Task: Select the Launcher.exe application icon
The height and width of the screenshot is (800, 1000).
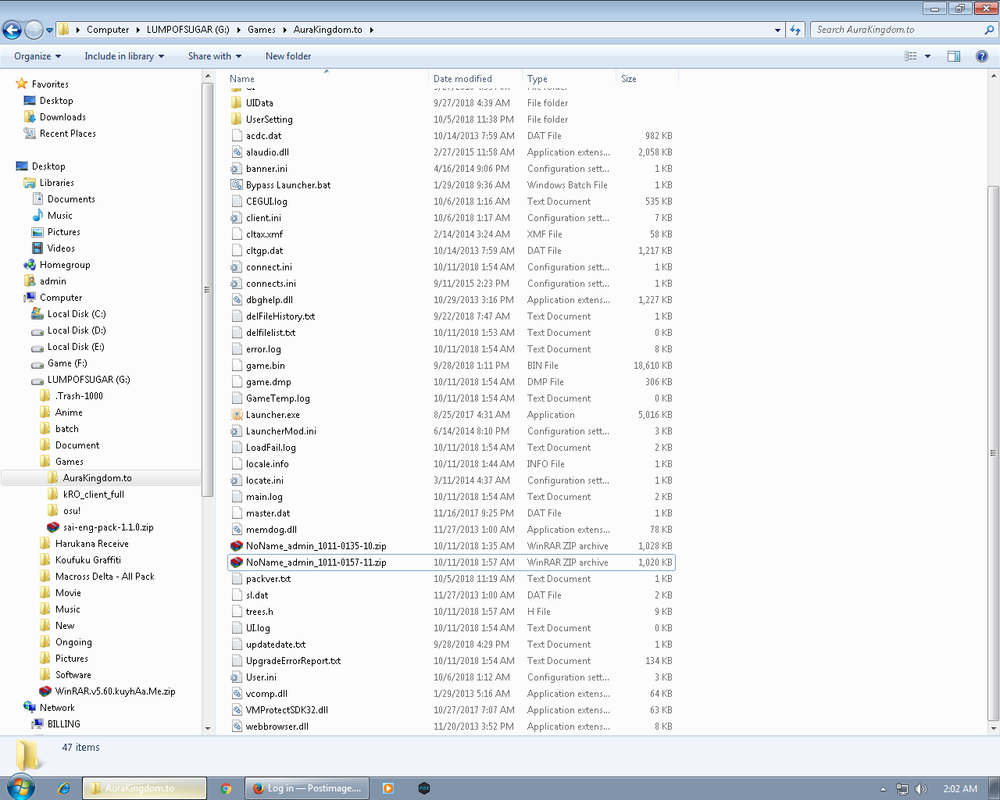Action: (236, 415)
